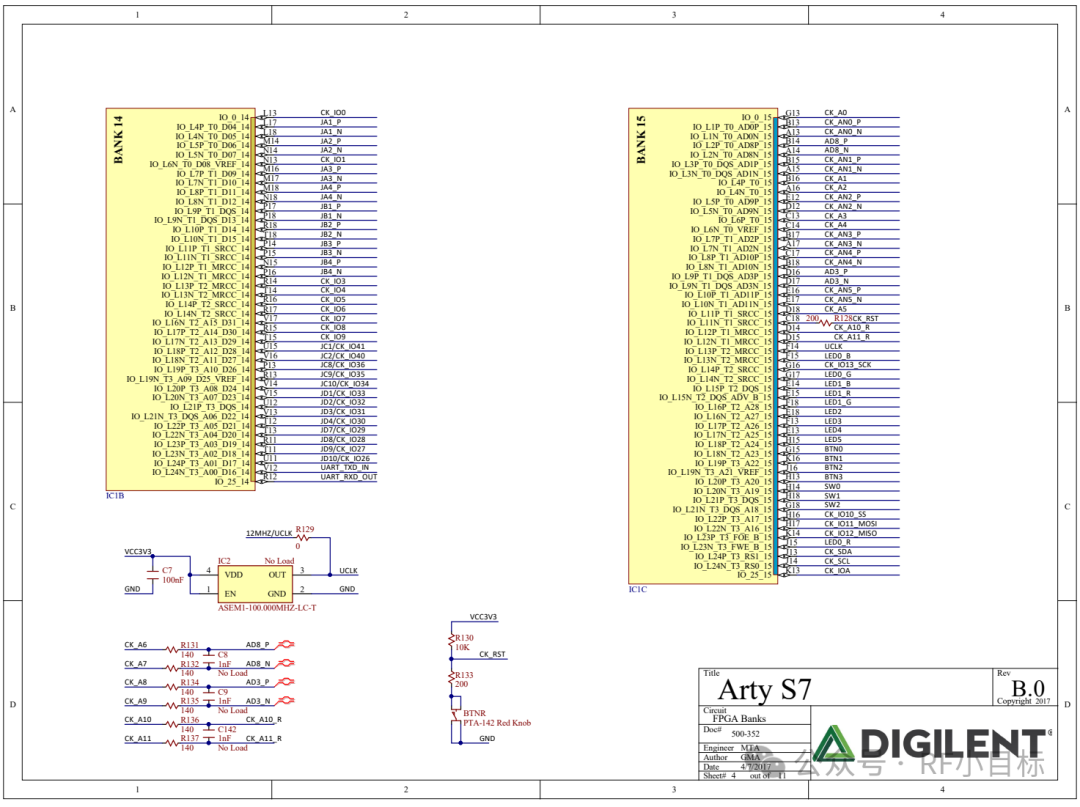Click the B.0 revision value
This screenshot has width=1080, height=807.
[x=1028, y=689]
